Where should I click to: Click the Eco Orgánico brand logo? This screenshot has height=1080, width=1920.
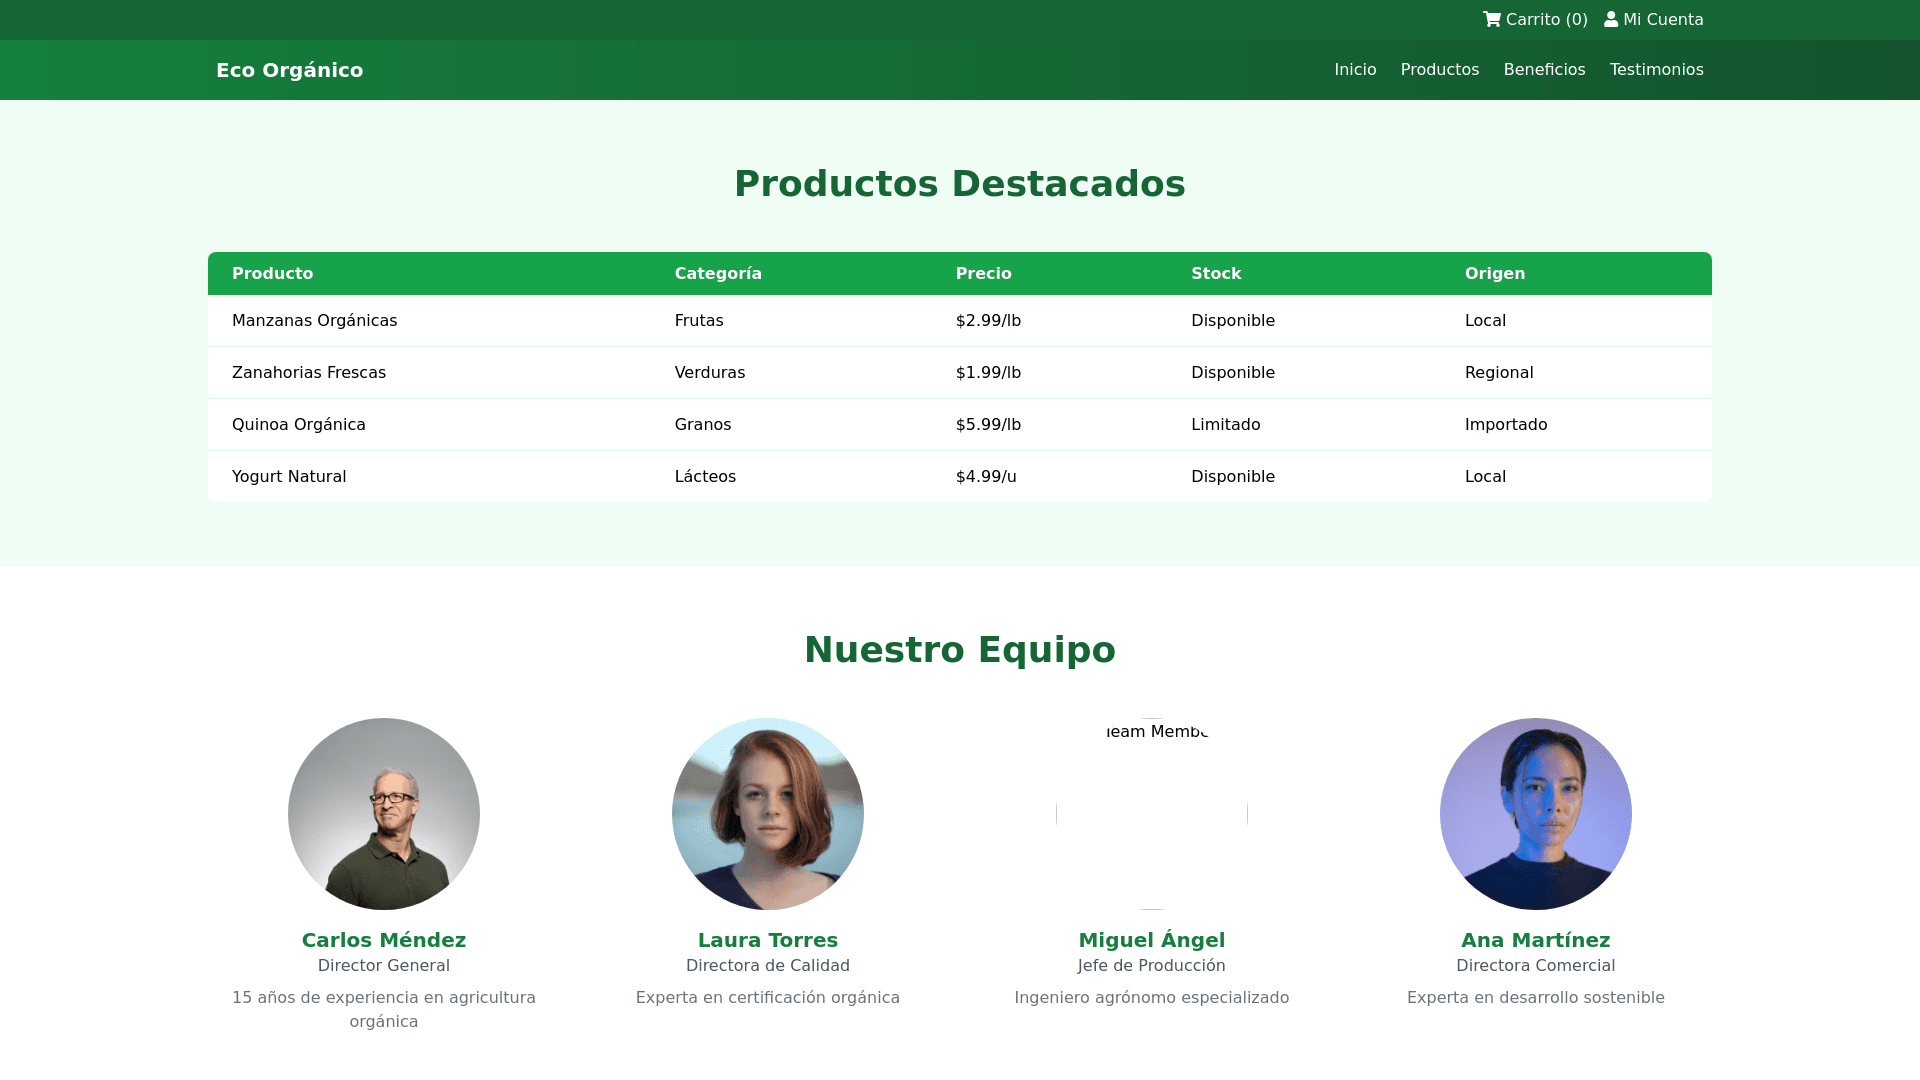pos(289,70)
